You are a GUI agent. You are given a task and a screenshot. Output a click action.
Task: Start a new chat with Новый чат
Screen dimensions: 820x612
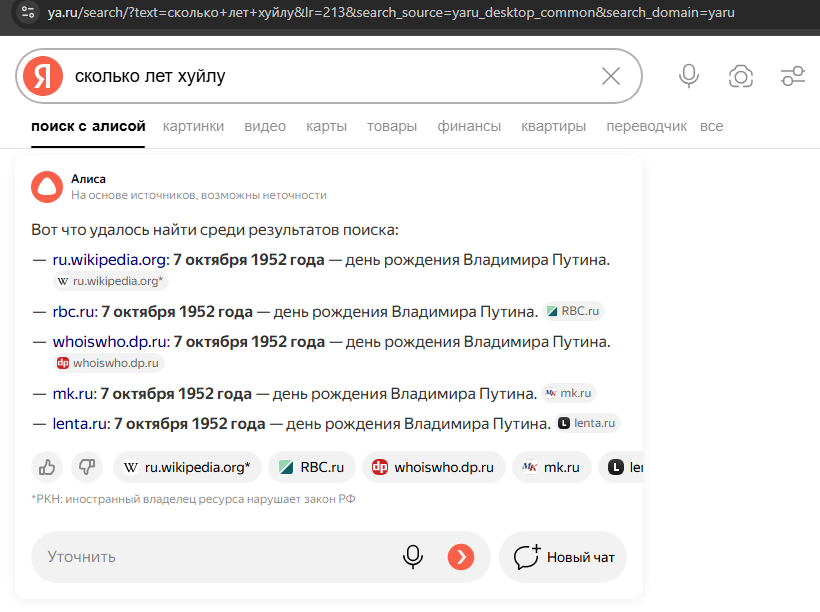click(563, 557)
